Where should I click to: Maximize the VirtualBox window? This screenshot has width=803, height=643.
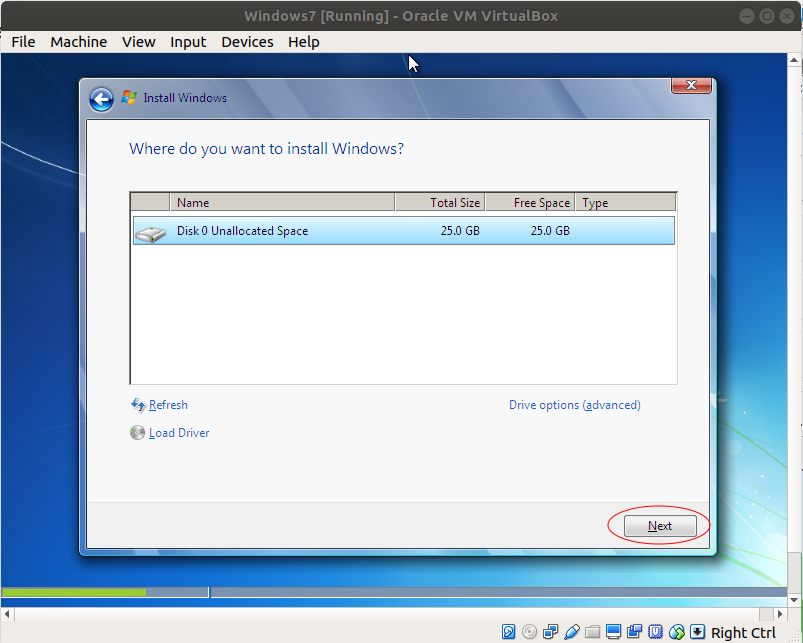pyautogui.click(x=767, y=16)
